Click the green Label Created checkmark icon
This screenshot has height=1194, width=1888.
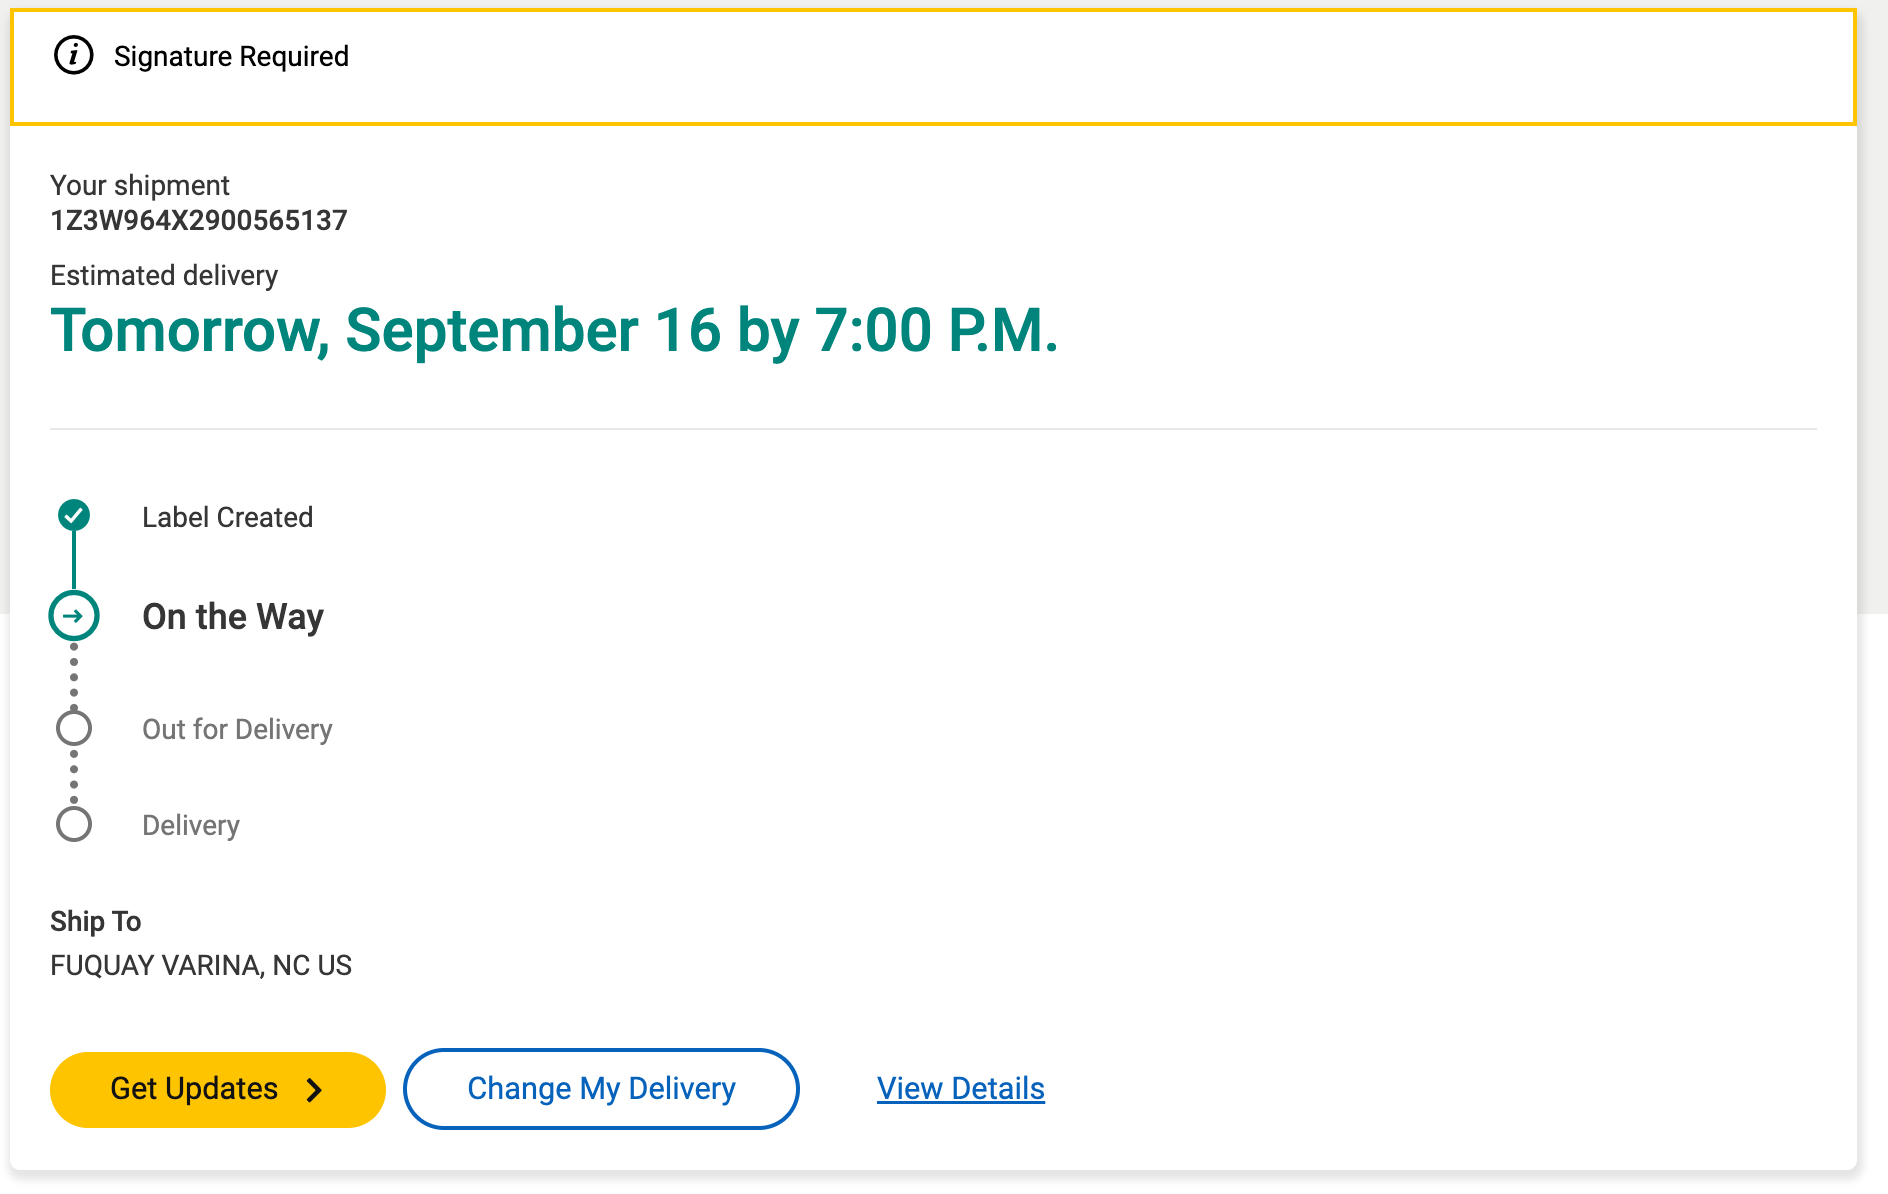coord(74,515)
